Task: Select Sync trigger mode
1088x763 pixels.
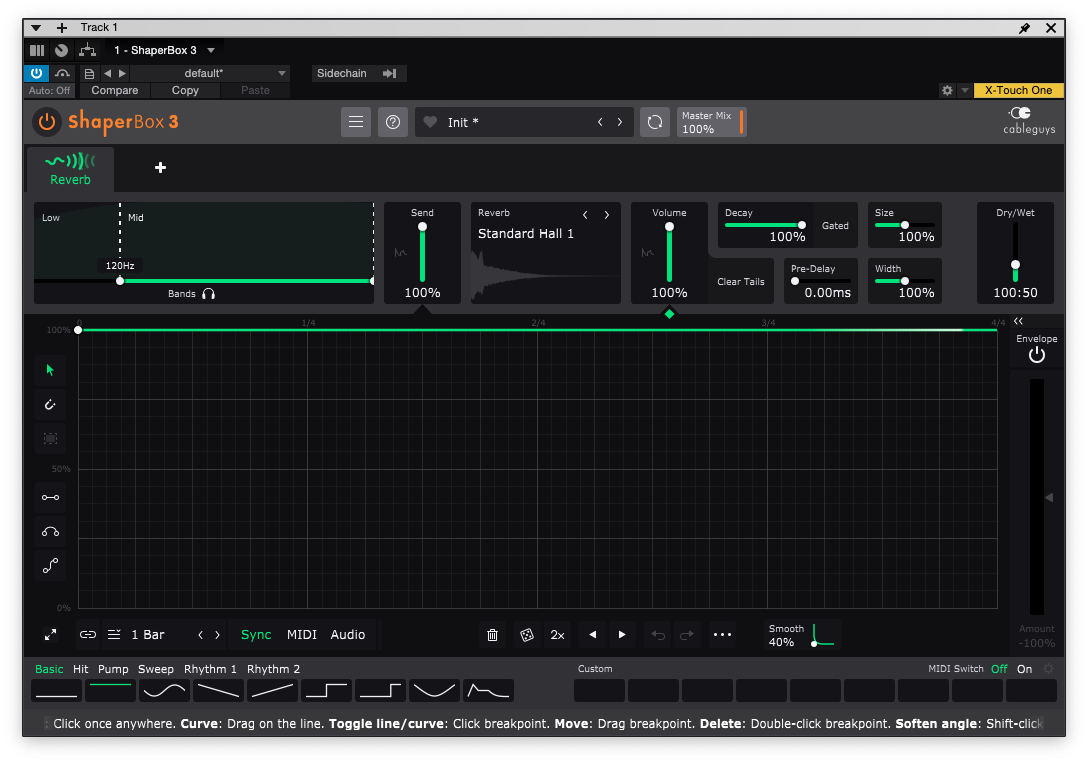Action: point(256,635)
